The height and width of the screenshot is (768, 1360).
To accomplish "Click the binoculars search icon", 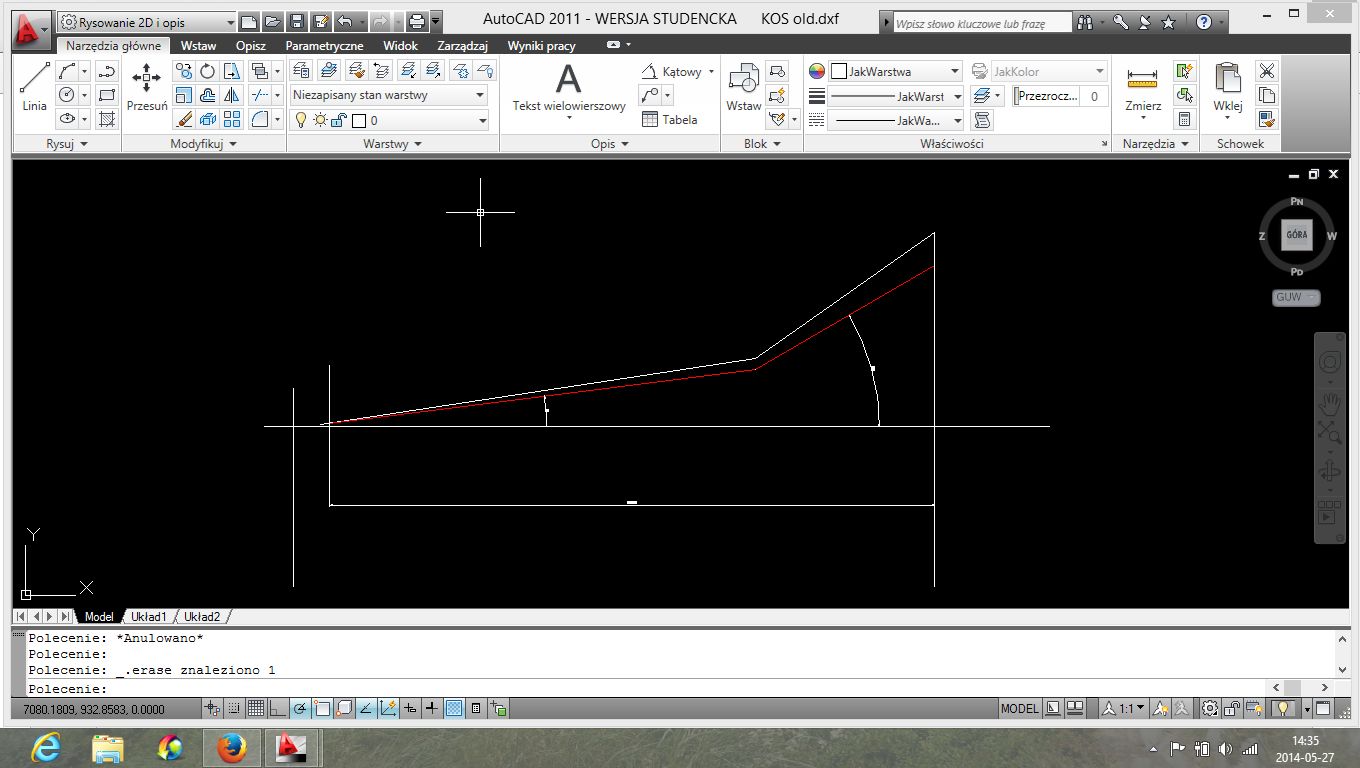I will [x=1086, y=22].
